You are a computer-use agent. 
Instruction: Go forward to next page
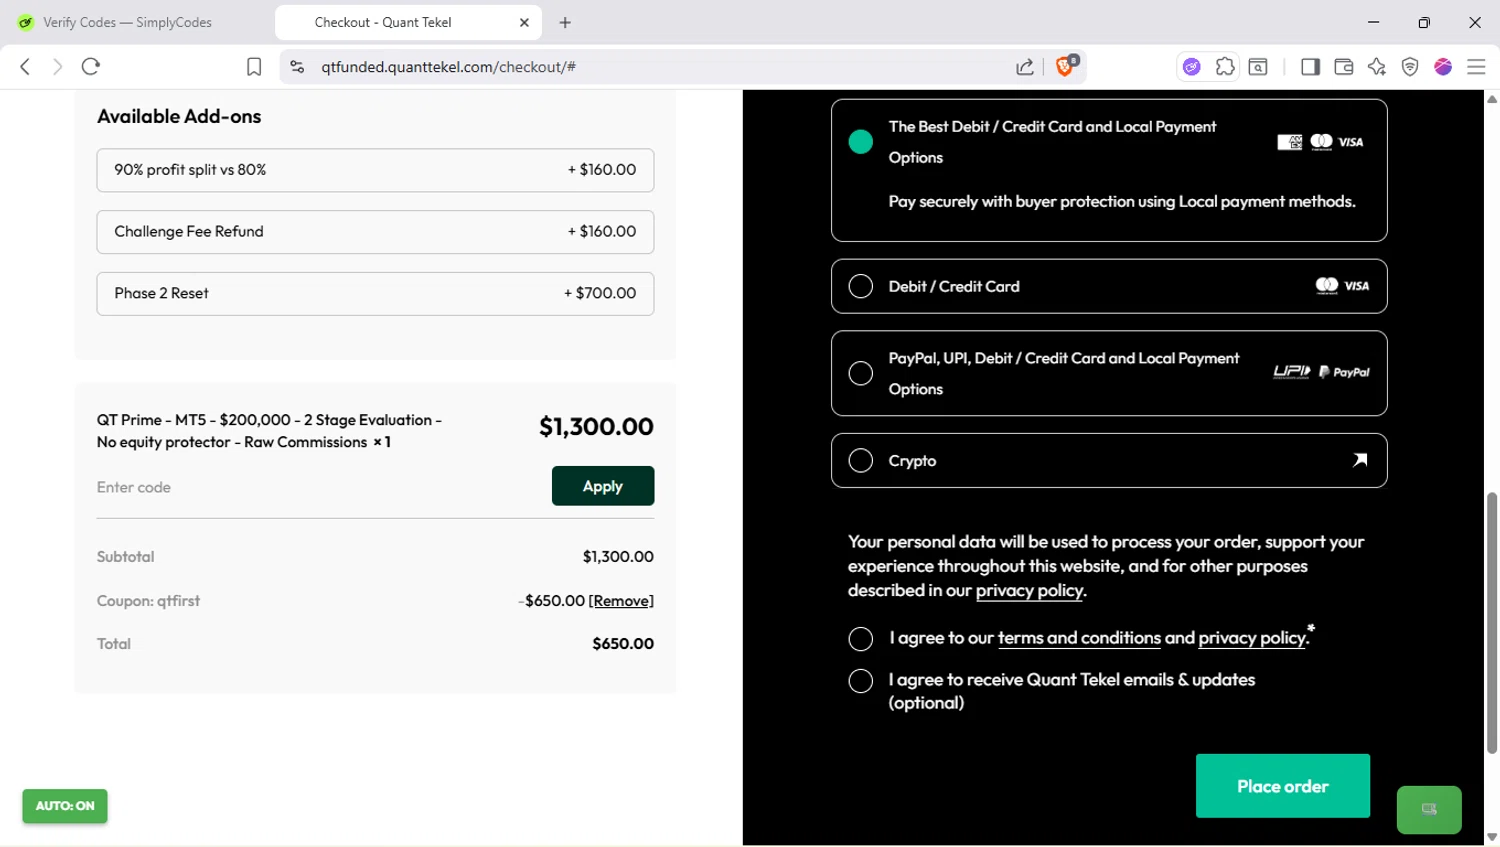[58, 67]
